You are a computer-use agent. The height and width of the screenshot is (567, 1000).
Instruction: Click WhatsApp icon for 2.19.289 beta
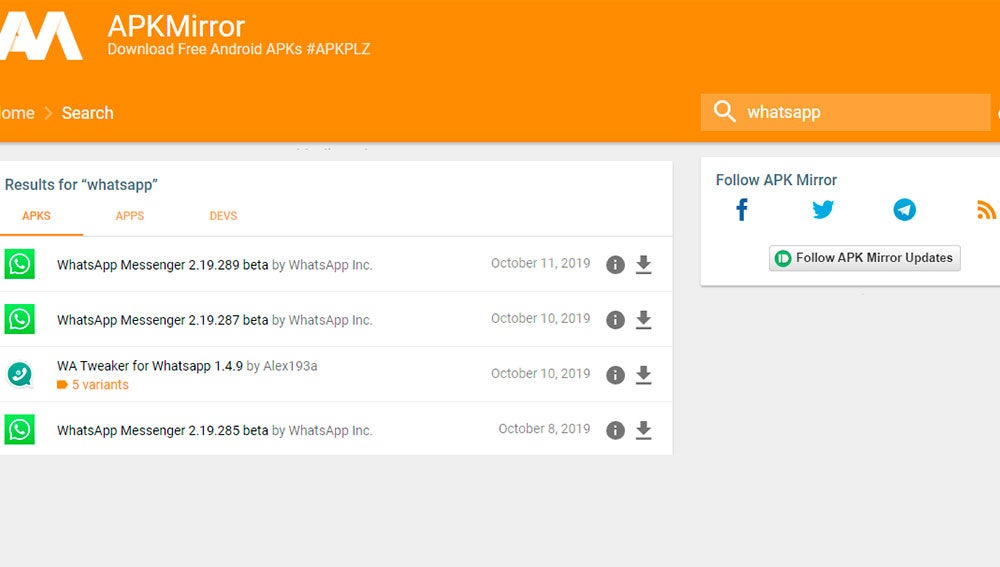pyautogui.click(x=20, y=264)
